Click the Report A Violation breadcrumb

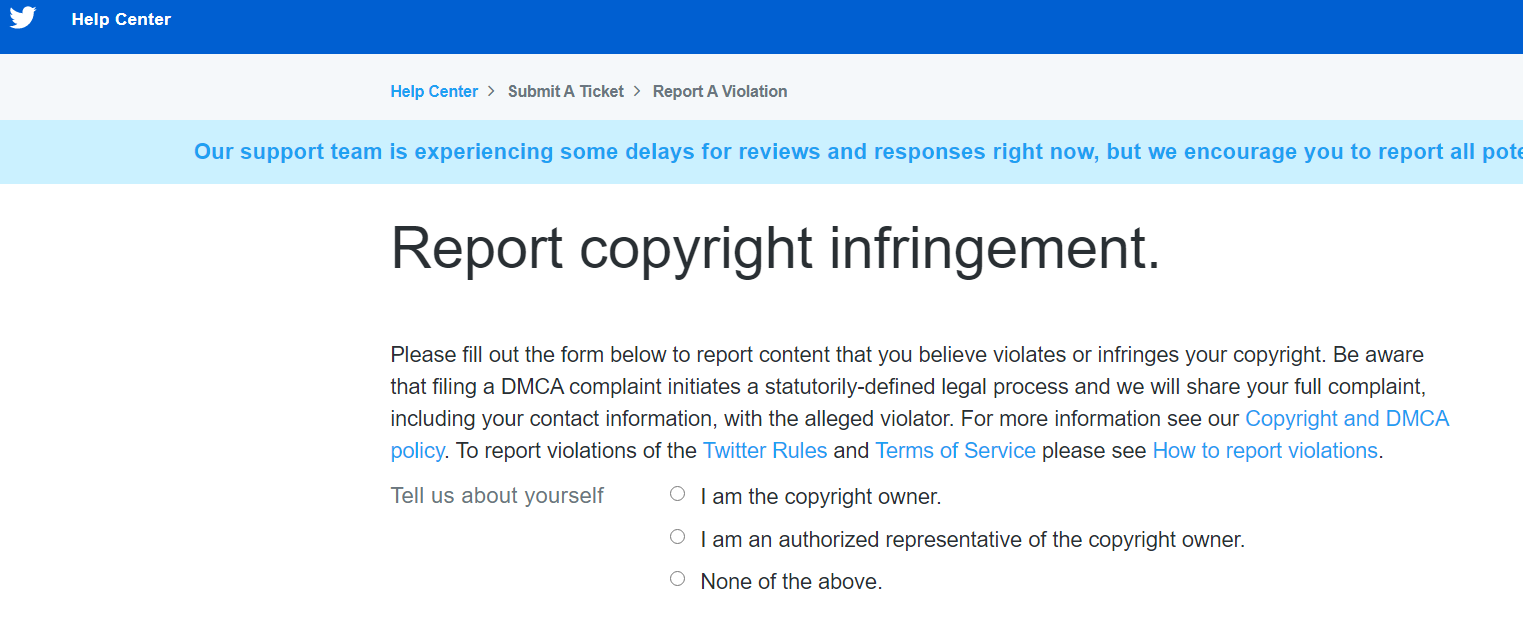click(x=720, y=91)
